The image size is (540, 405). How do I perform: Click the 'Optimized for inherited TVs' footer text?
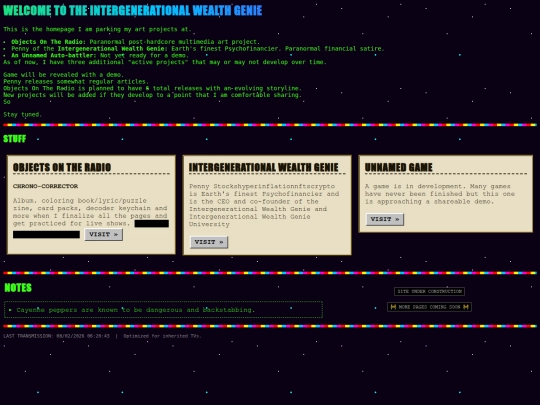pyautogui.click(x=162, y=336)
